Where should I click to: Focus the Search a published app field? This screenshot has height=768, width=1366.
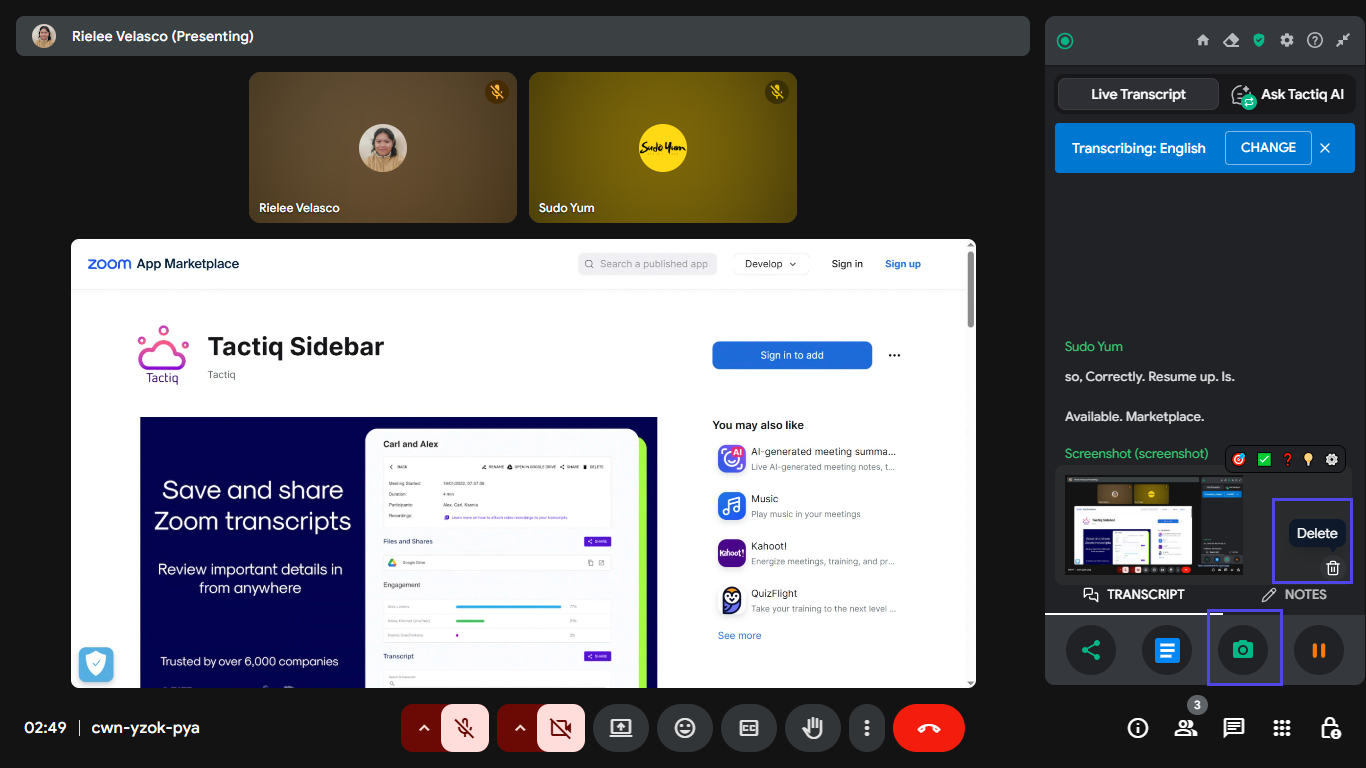click(647, 264)
